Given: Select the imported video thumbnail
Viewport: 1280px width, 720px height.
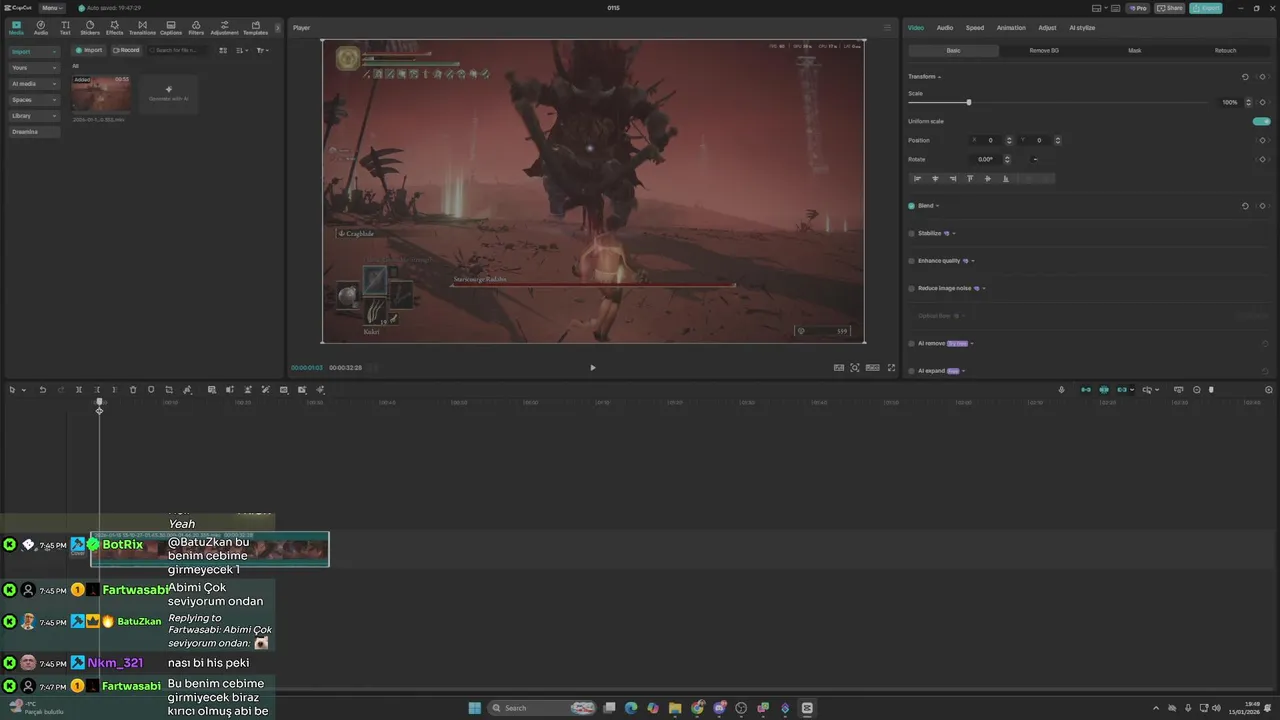Looking at the screenshot, I should [x=101, y=94].
